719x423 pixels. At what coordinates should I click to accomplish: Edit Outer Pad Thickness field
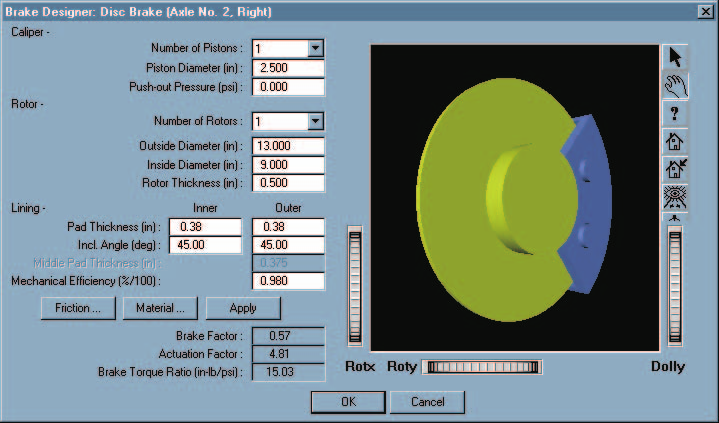tap(288, 227)
